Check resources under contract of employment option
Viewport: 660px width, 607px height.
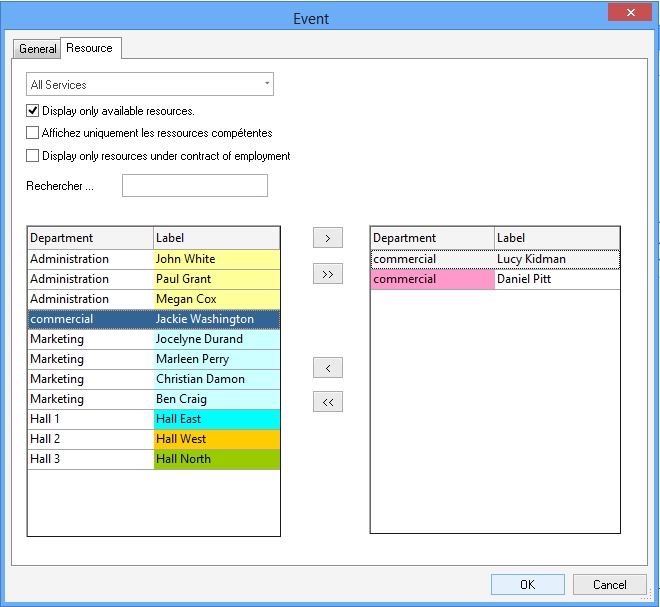tap(33, 156)
